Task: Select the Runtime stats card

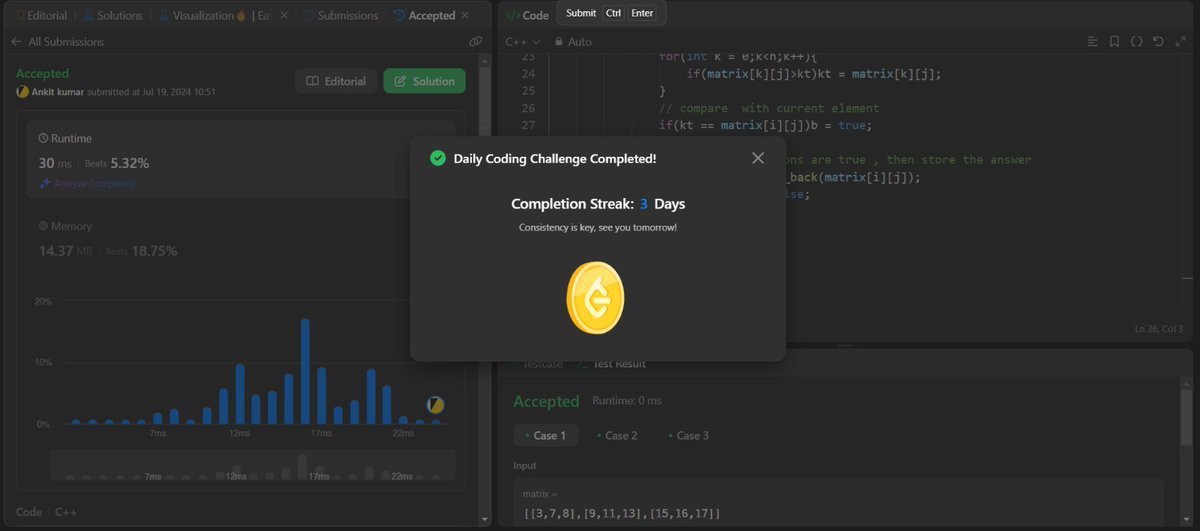Action: (x=241, y=160)
